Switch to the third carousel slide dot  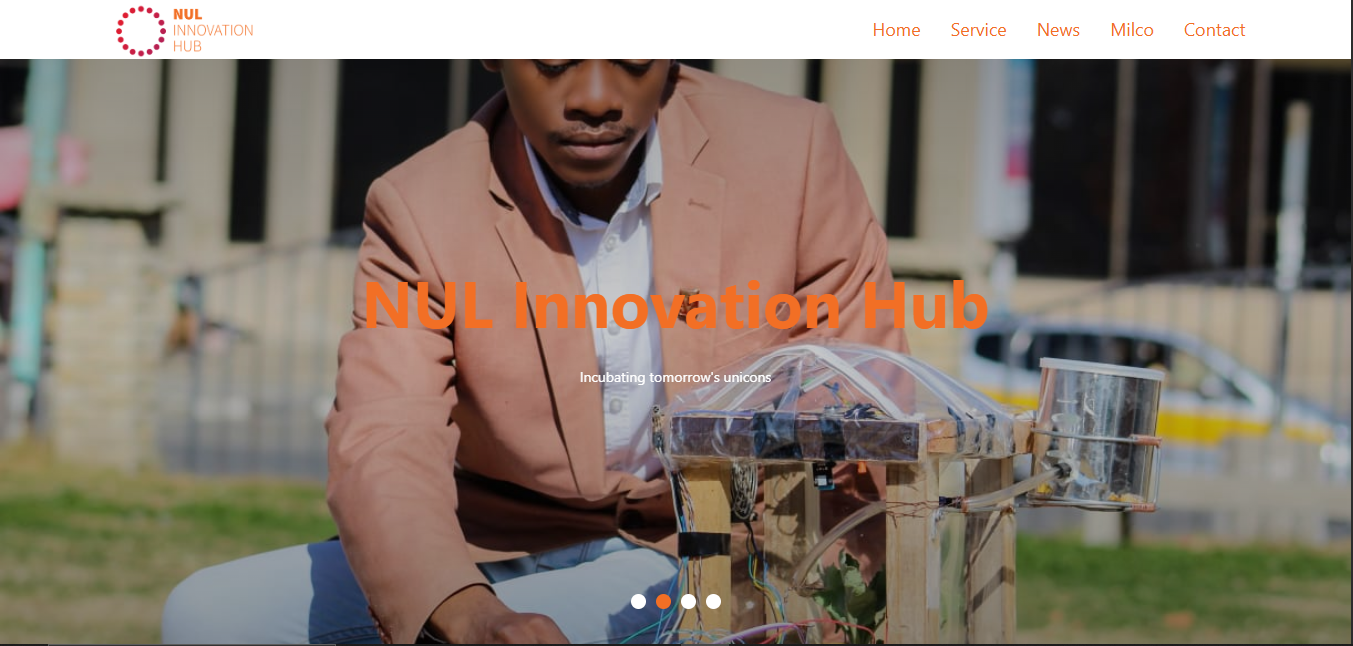click(688, 601)
